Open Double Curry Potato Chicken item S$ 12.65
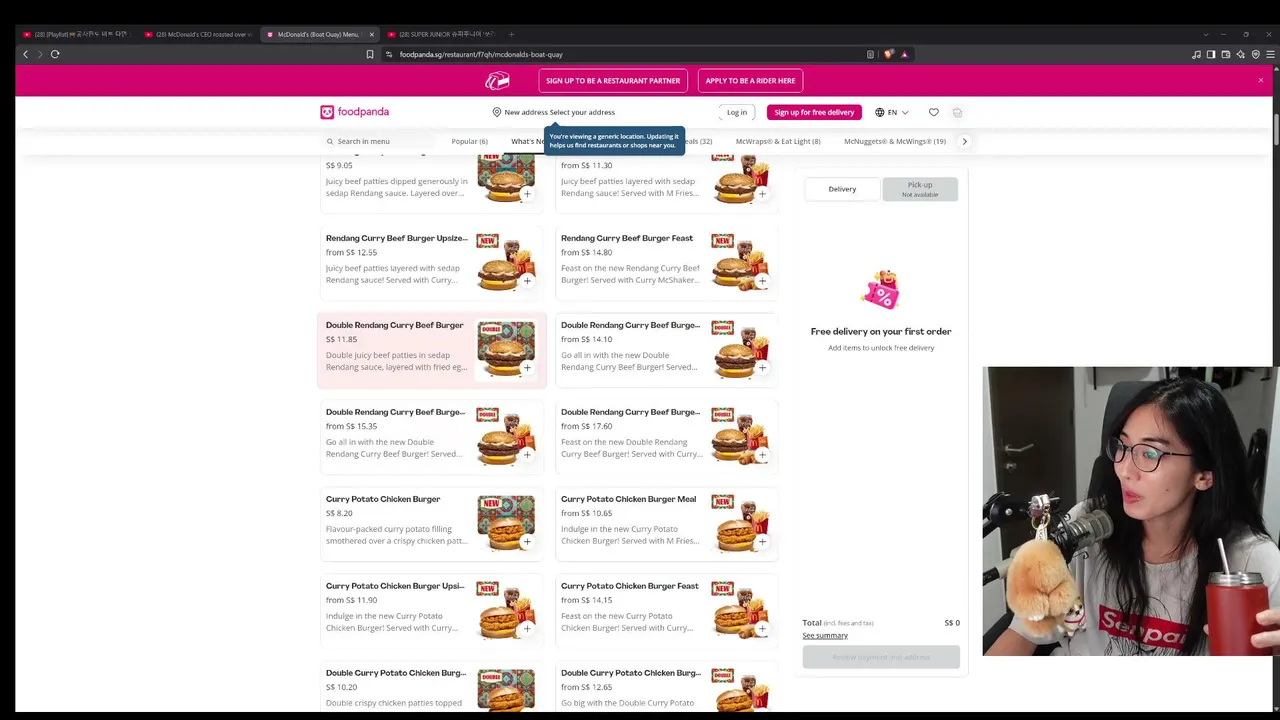 [666, 689]
